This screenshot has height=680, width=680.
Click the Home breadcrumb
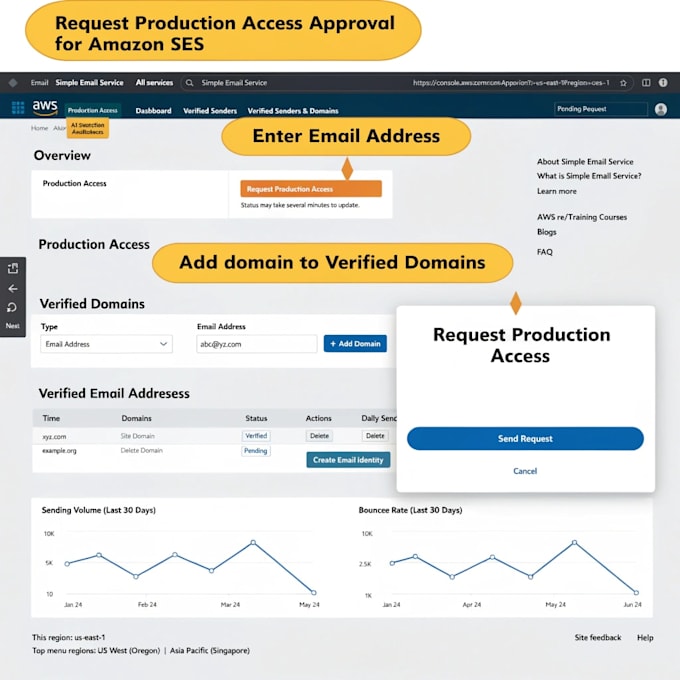point(39,128)
